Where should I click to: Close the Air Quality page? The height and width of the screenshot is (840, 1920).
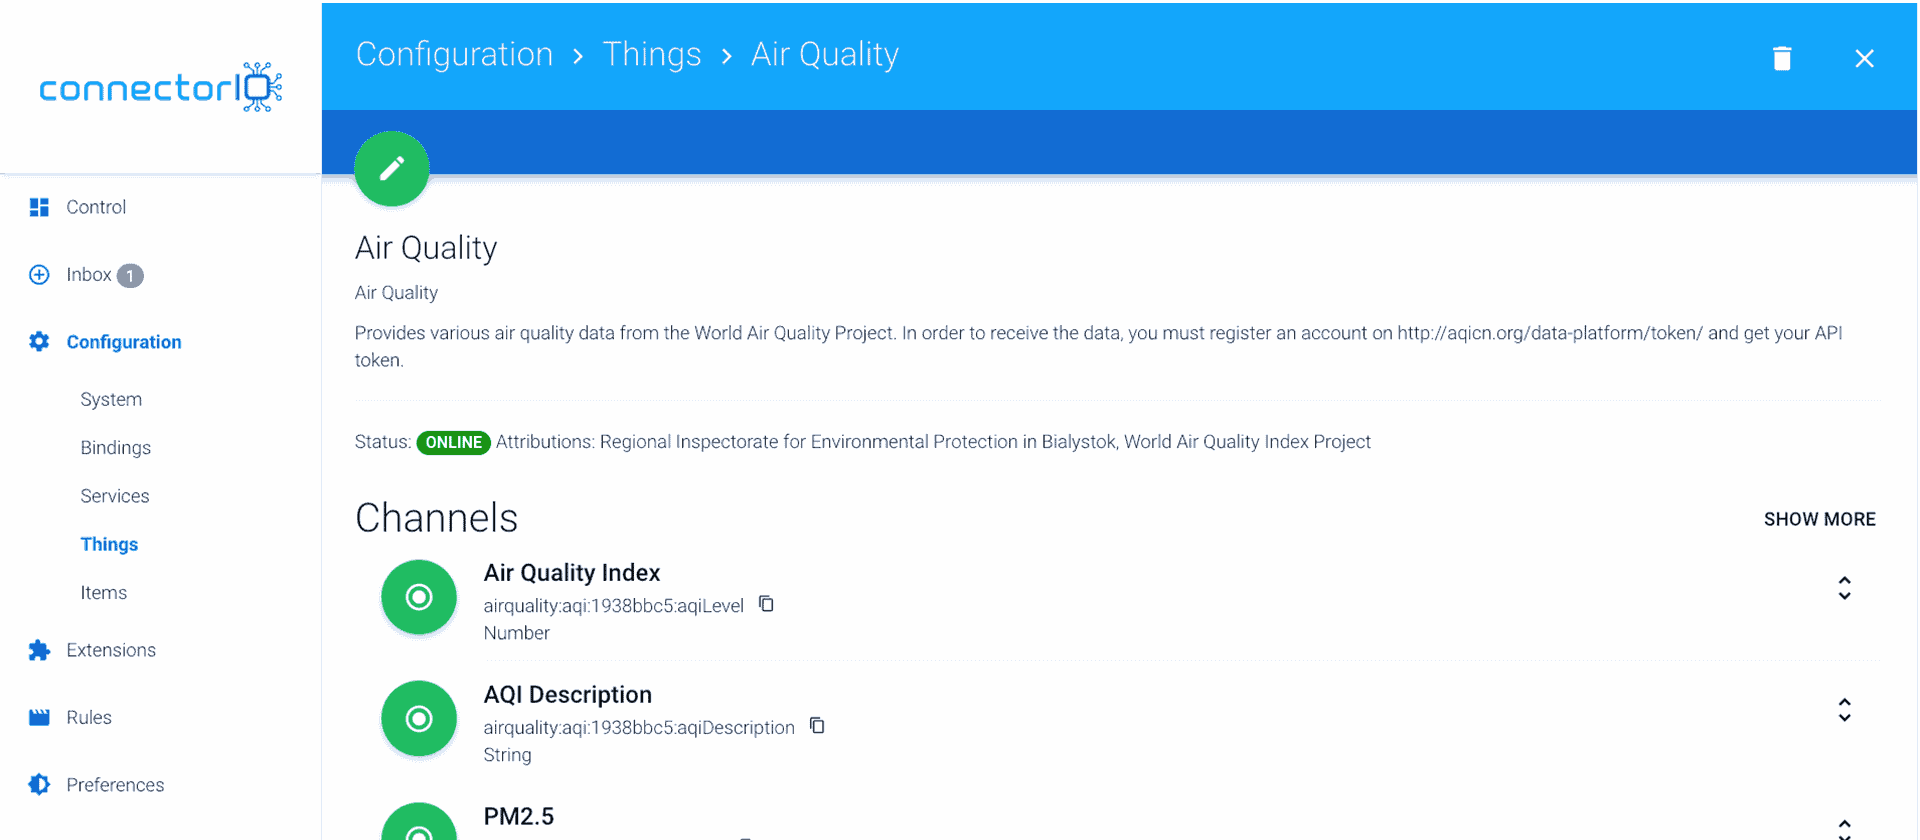point(1864,58)
